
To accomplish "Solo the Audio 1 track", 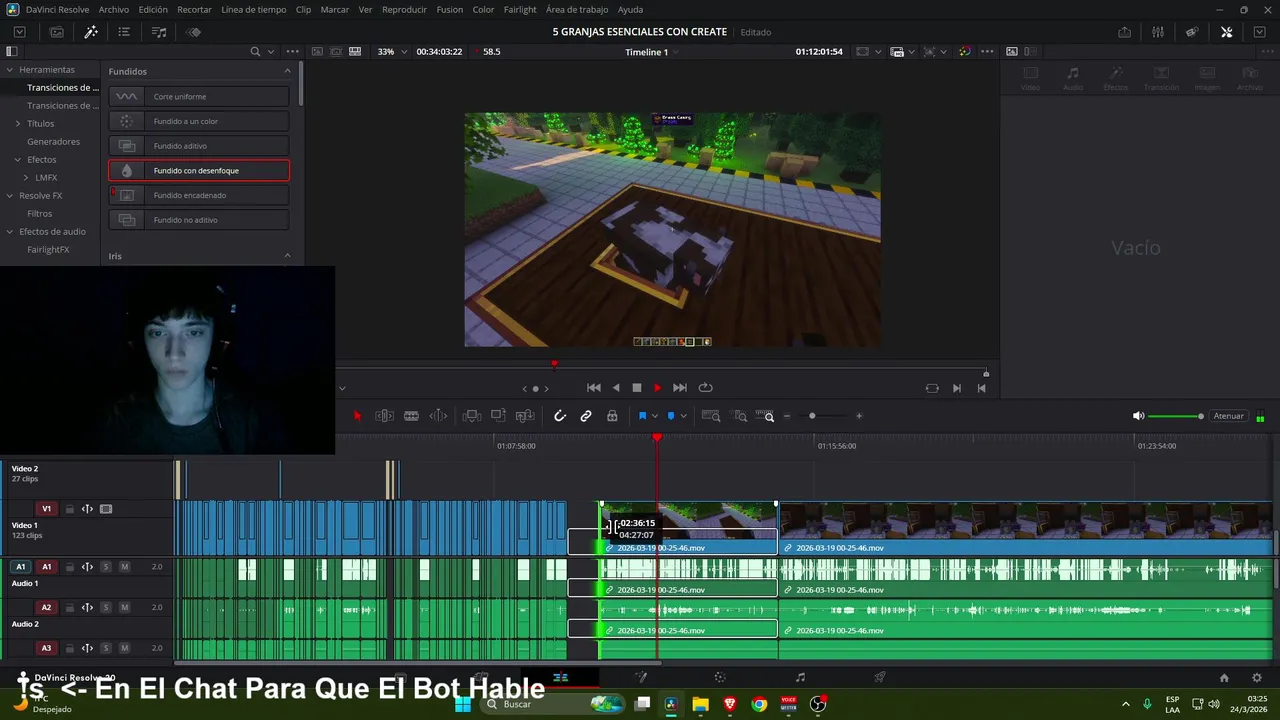I will [x=106, y=567].
